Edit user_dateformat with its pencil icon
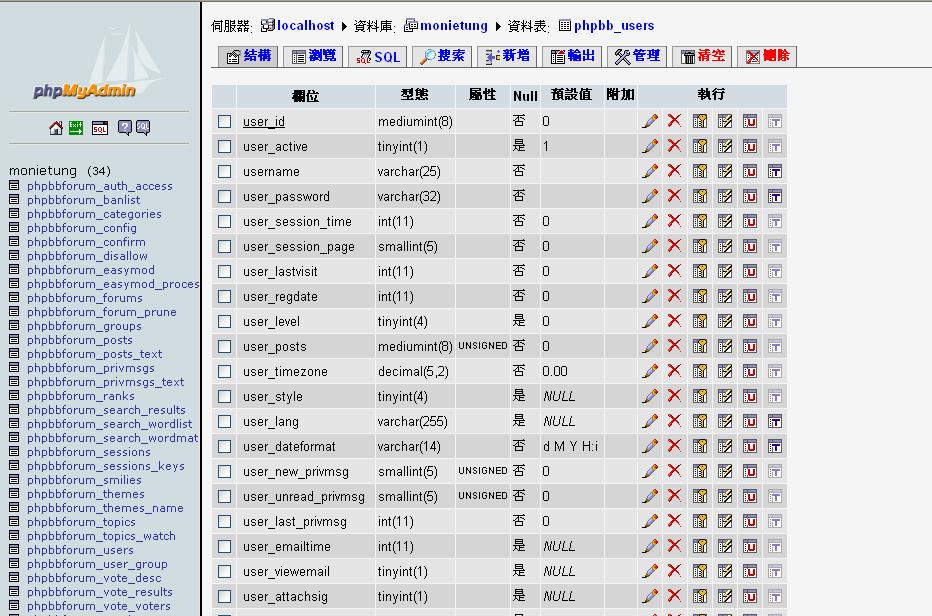This screenshot has height=616, width=932. [650, 446]
